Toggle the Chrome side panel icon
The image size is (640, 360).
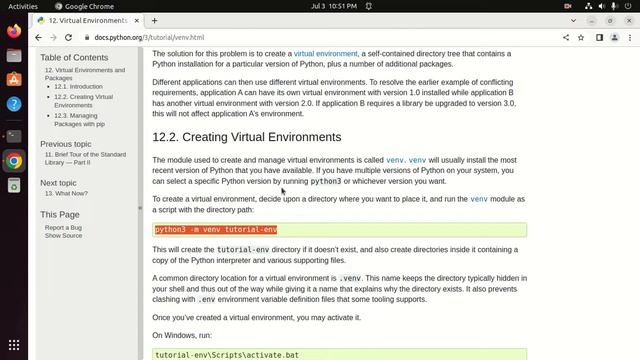(x=599, y=38)
